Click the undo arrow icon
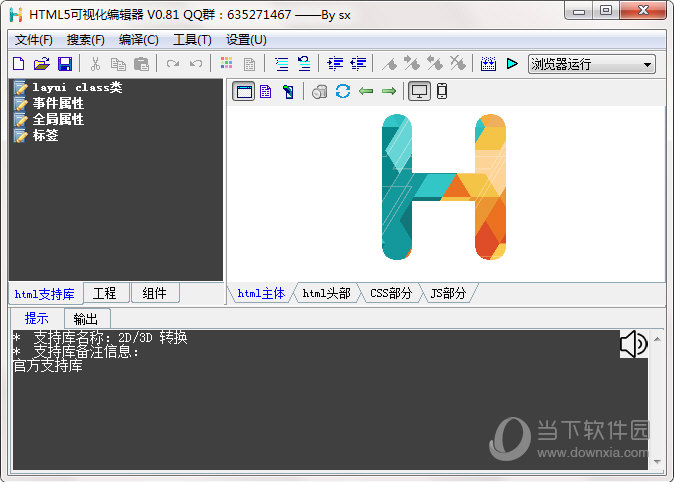This screenshot has height=482, width=674. pyautogui.click(x=196, y=64)
